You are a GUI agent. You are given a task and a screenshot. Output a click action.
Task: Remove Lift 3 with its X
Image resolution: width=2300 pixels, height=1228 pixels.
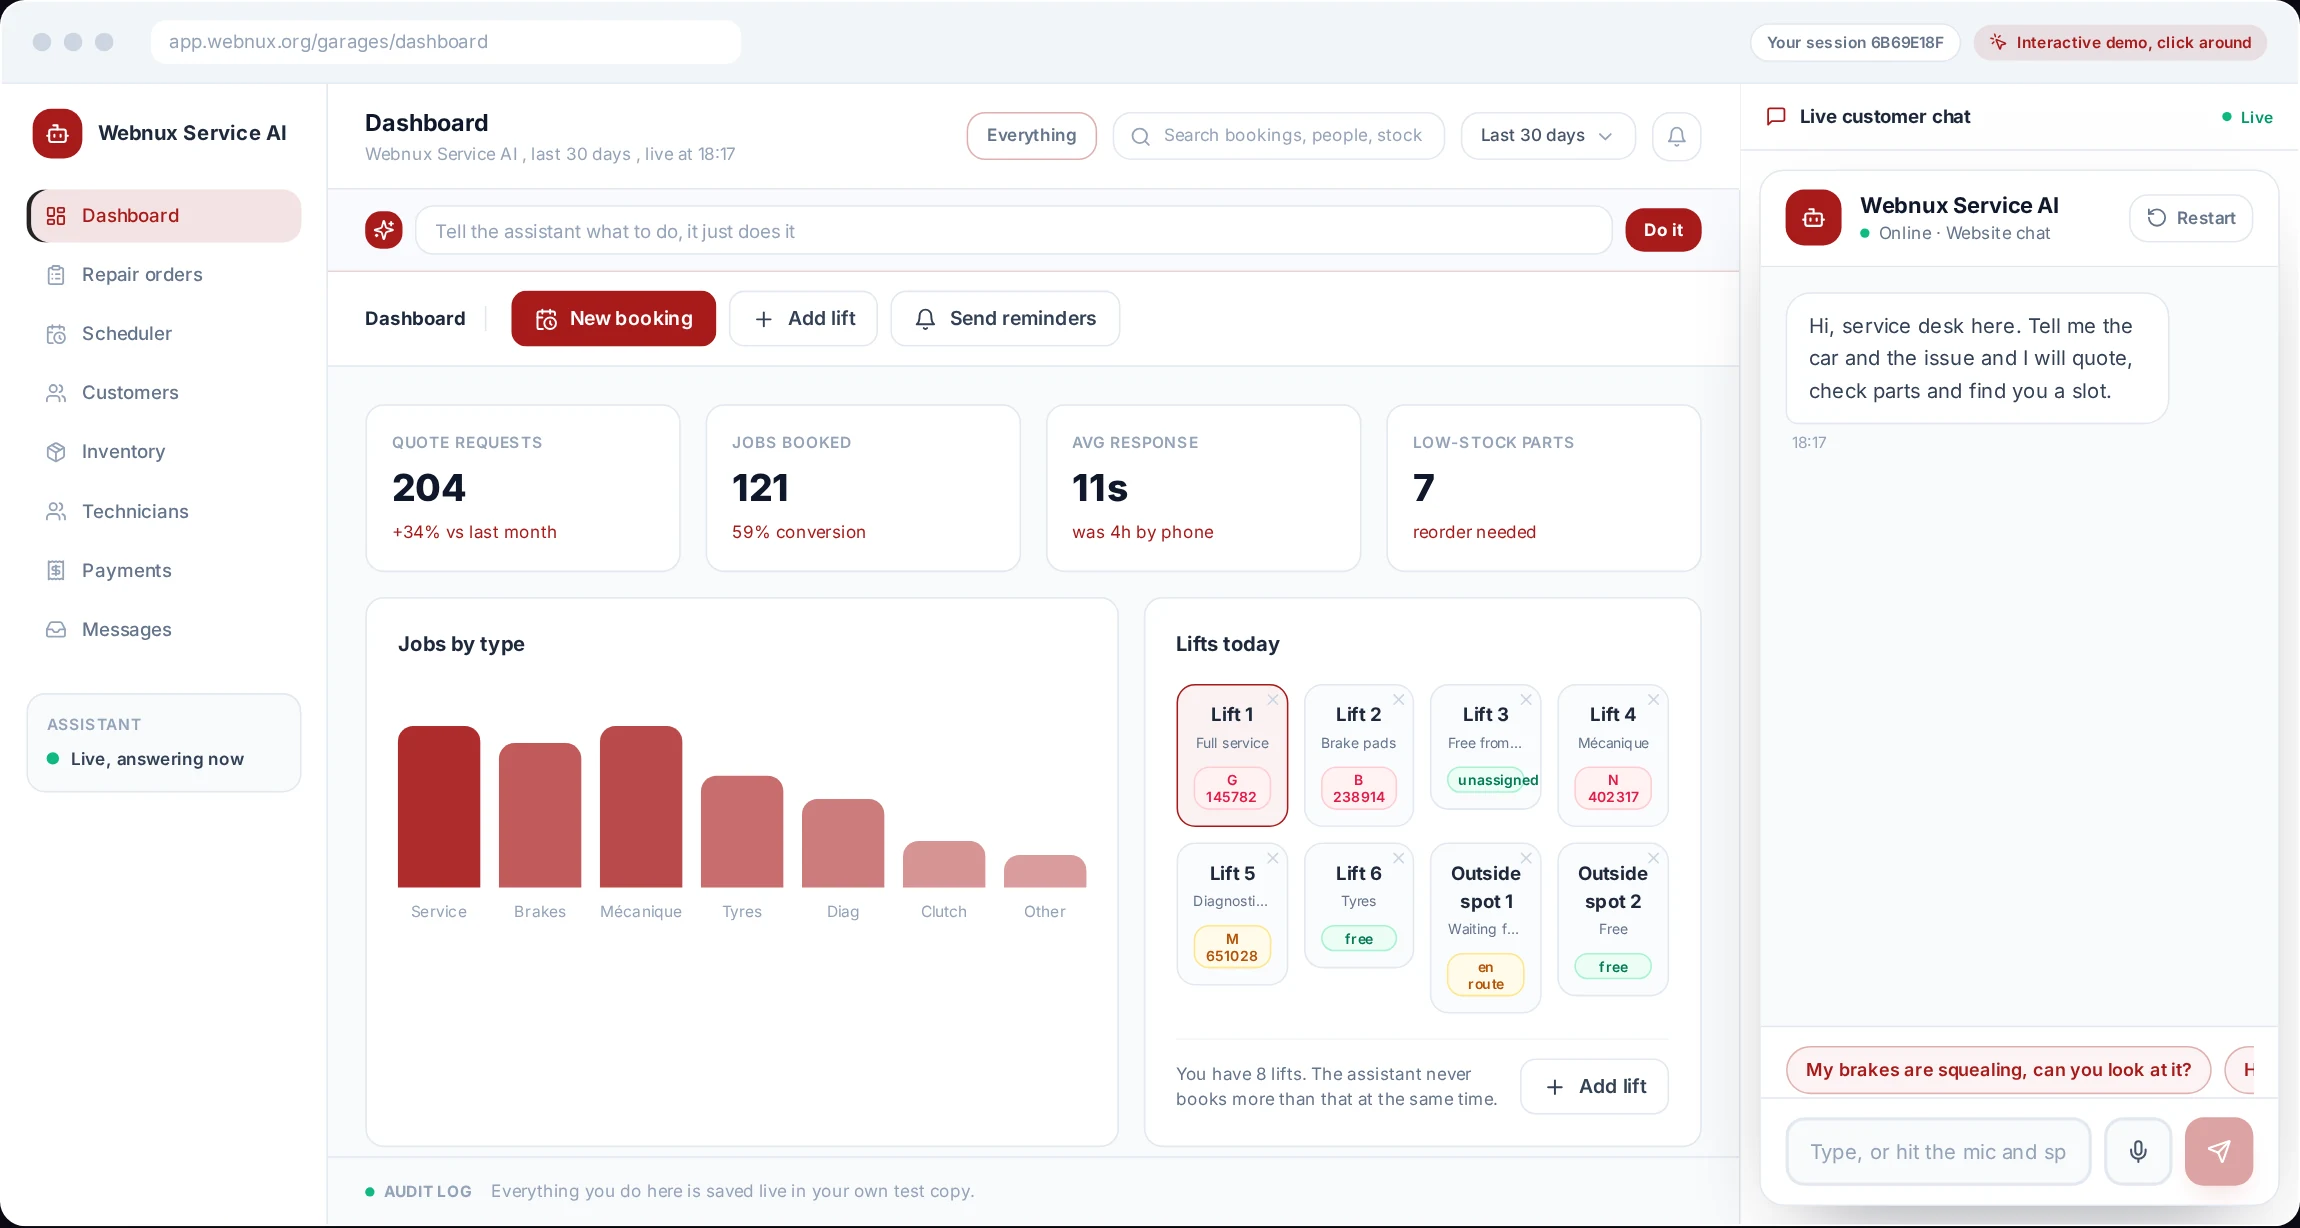[x=1526, y=700]
